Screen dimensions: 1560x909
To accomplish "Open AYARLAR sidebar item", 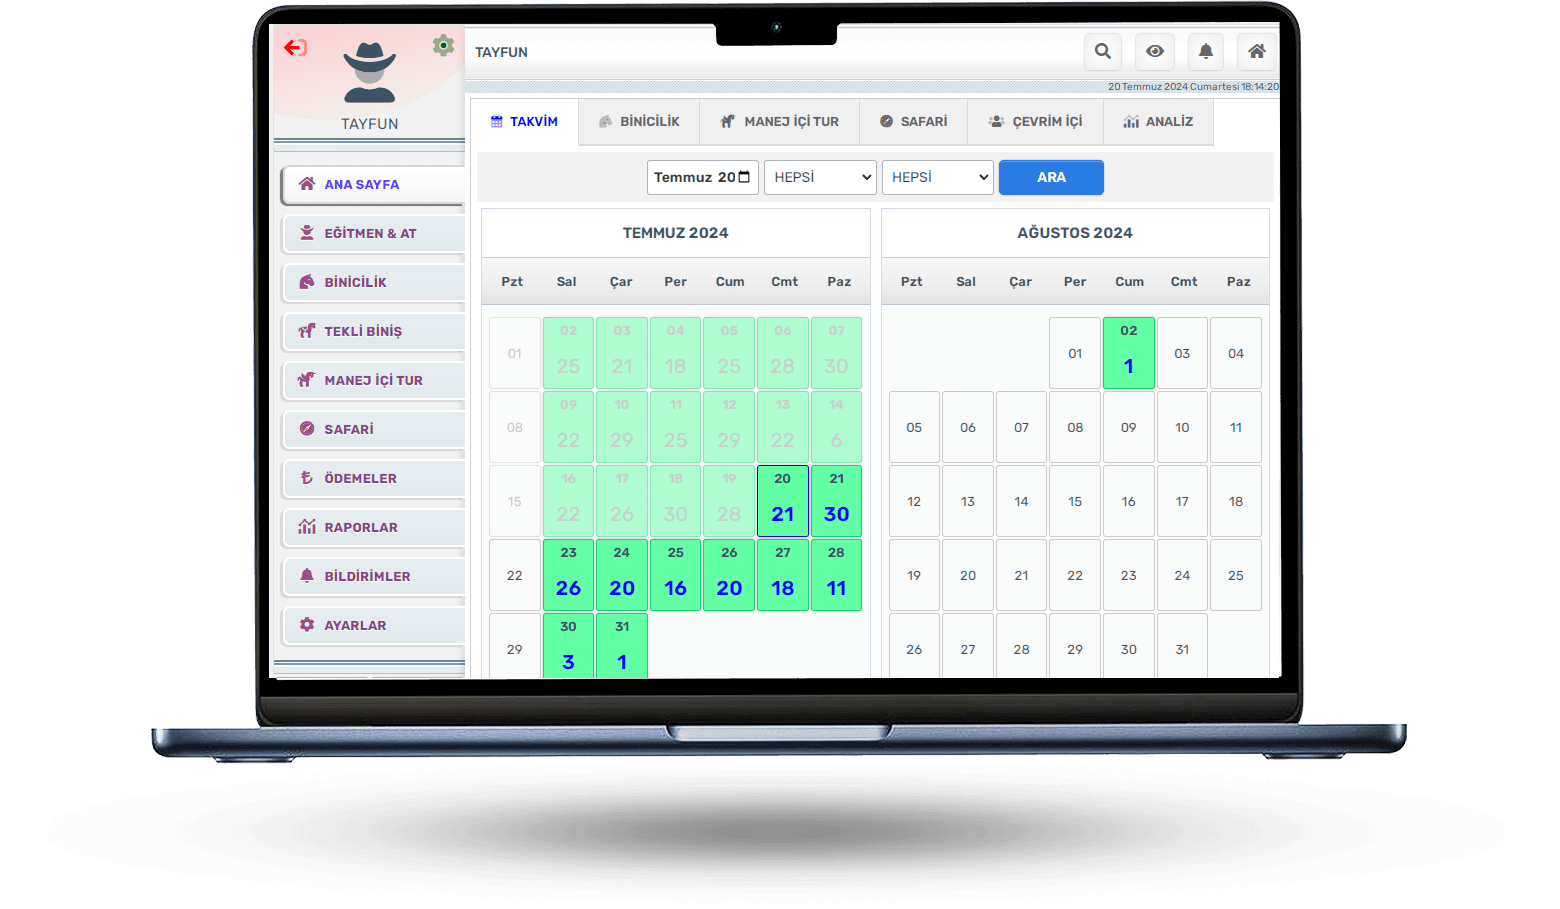I will point(373,625).
